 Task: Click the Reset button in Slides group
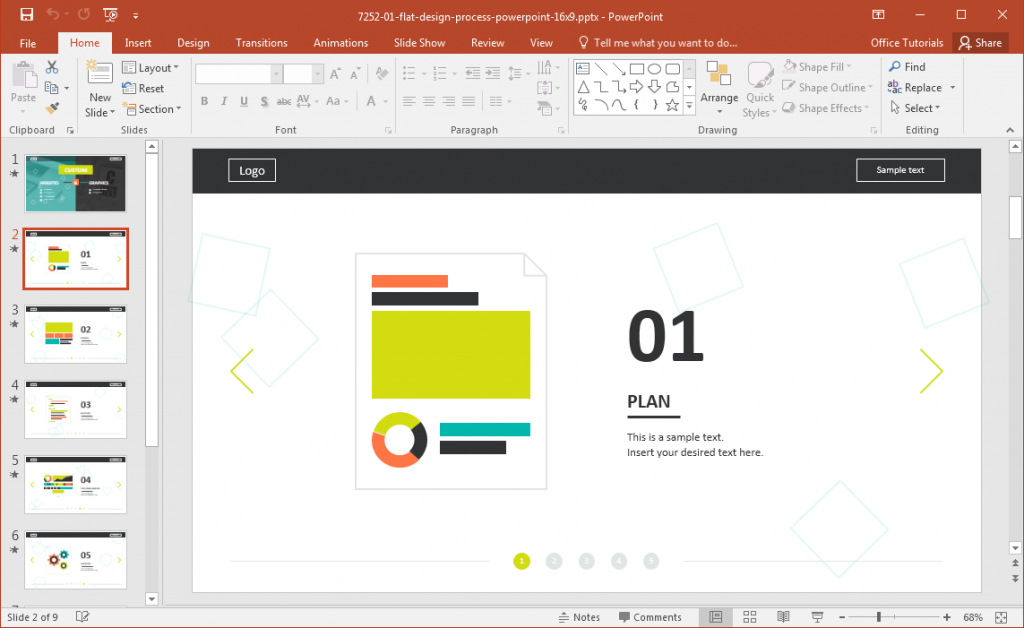coord(144,88)
